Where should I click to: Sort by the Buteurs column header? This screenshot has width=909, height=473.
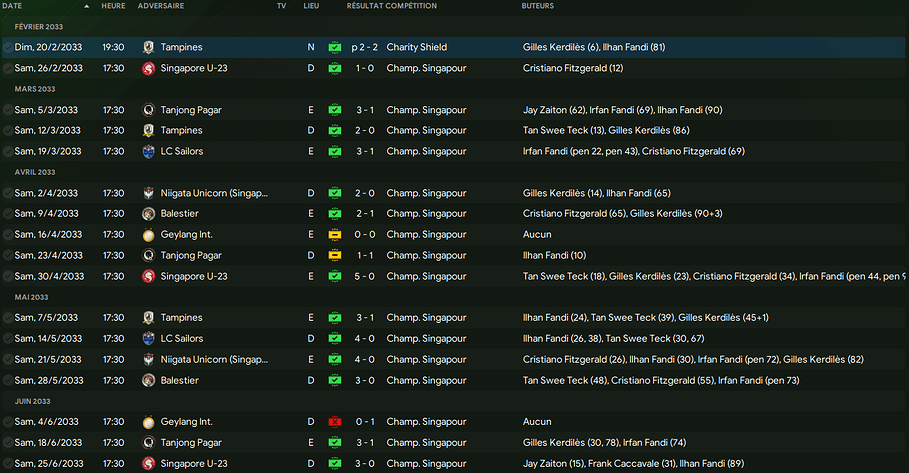[x=538, y=6]
